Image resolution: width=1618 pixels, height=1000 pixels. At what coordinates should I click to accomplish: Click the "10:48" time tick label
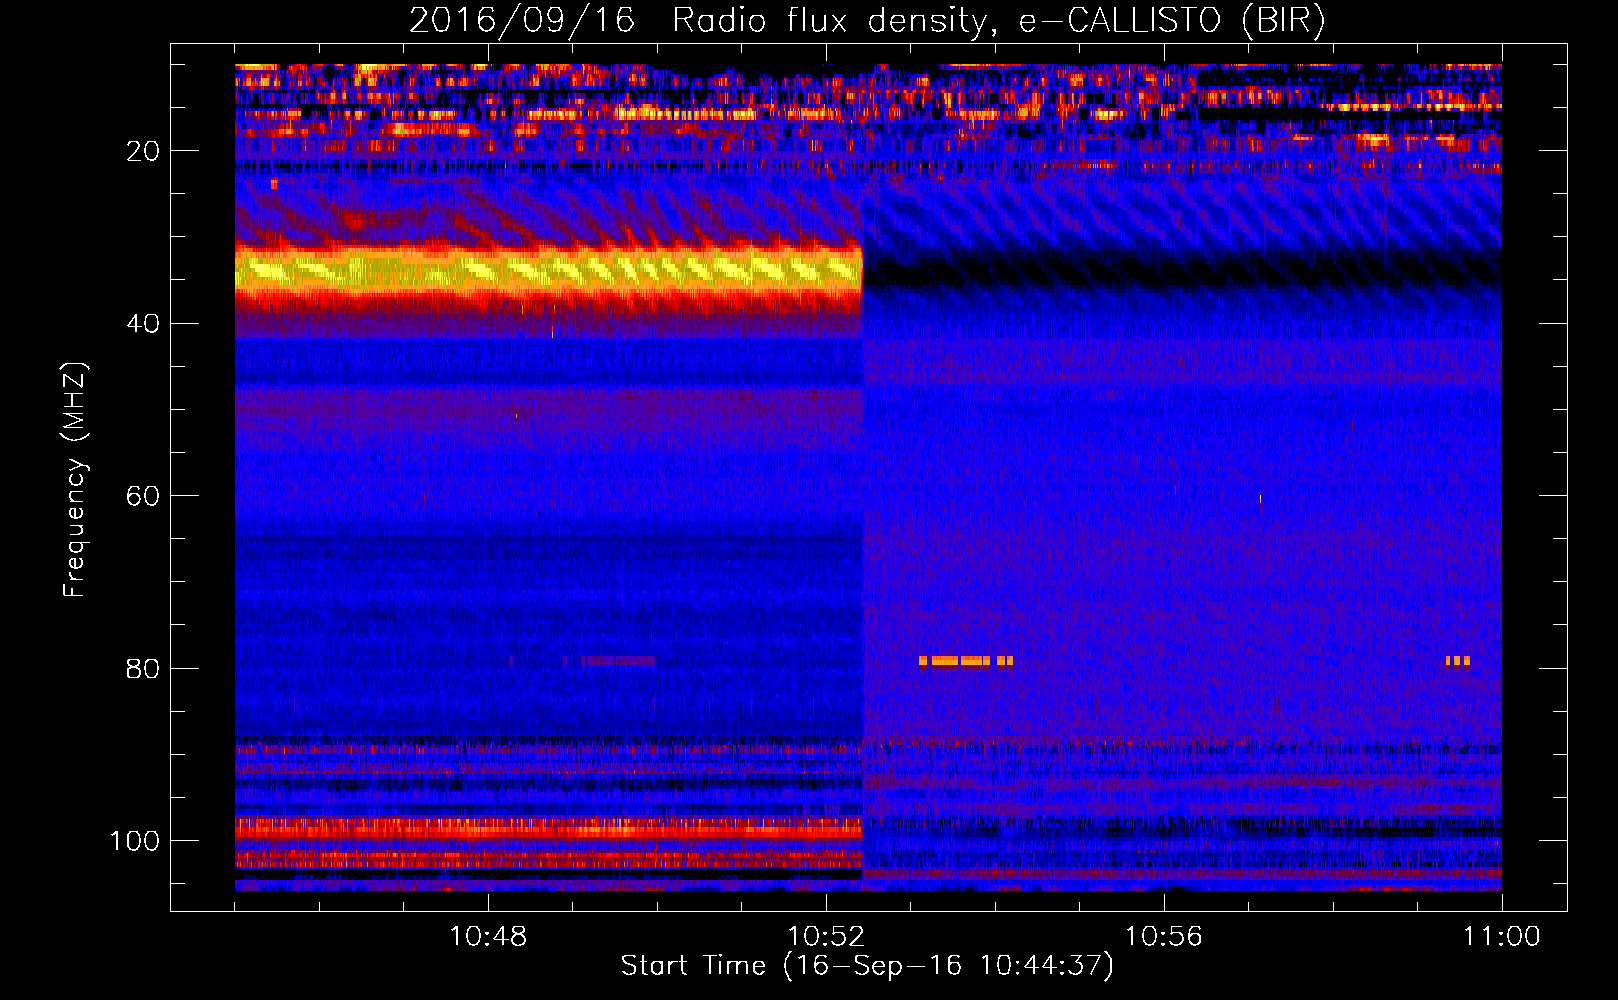click(x=488, y=937)
